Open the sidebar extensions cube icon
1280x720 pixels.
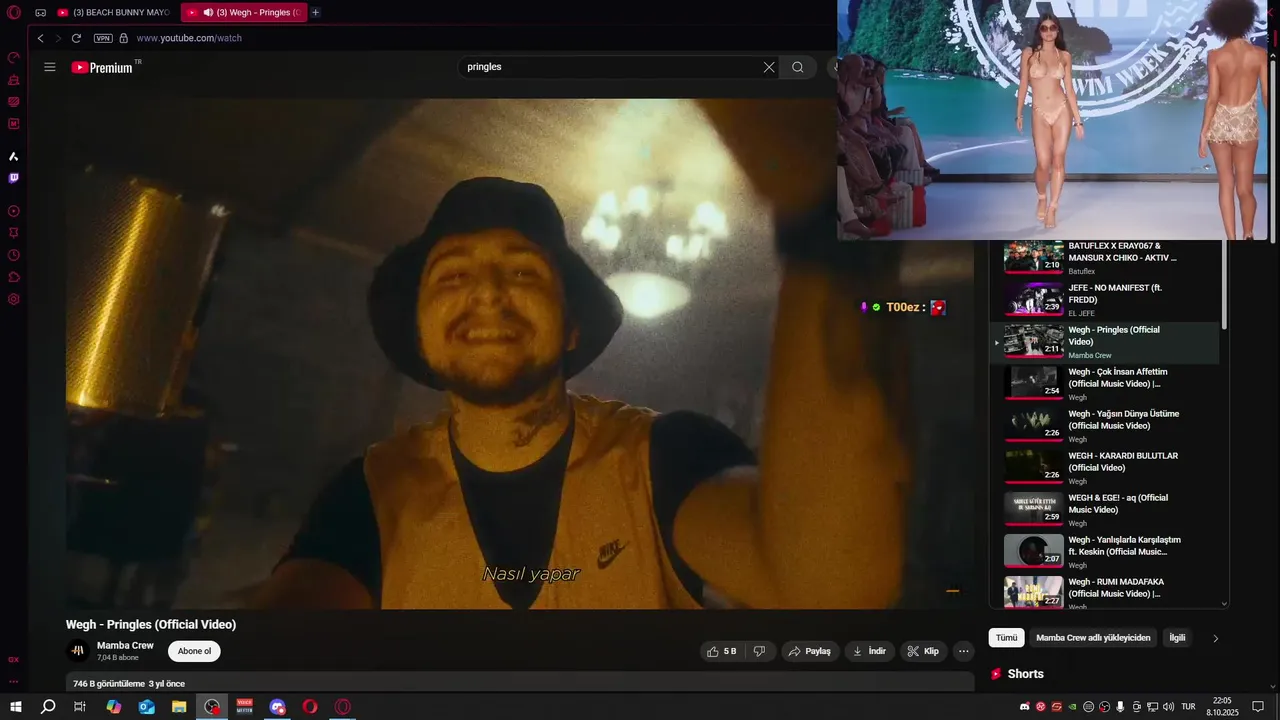tap(14, 277)
